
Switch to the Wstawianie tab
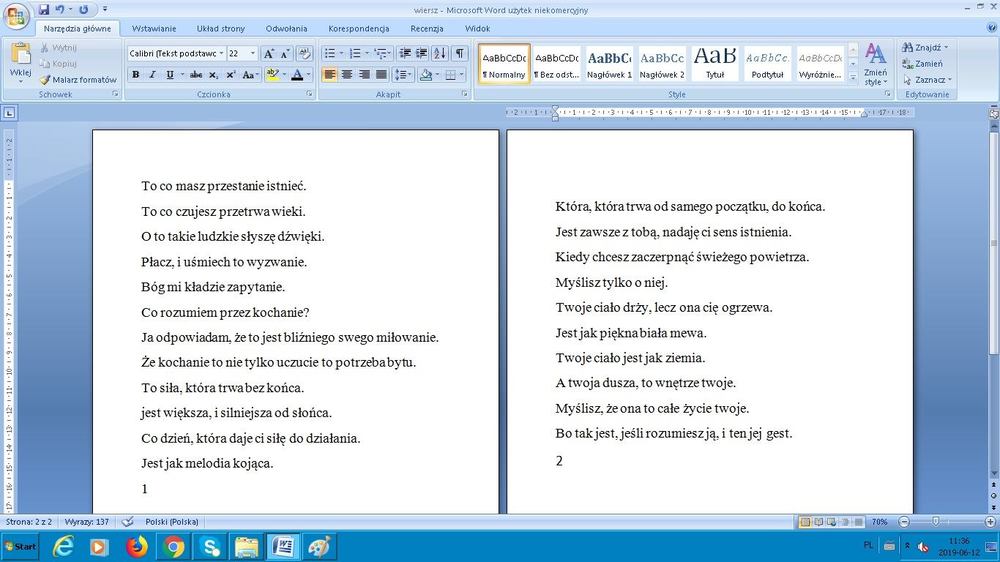click(x=156, y=29)
